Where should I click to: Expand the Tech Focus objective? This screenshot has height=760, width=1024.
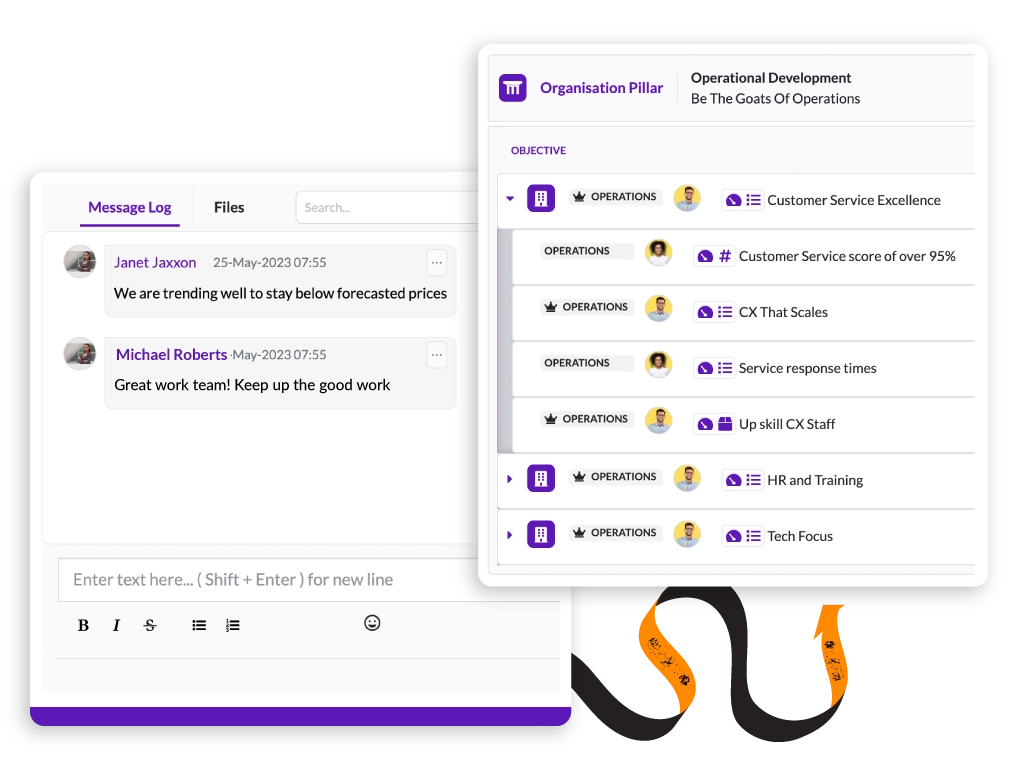point(510,535)
